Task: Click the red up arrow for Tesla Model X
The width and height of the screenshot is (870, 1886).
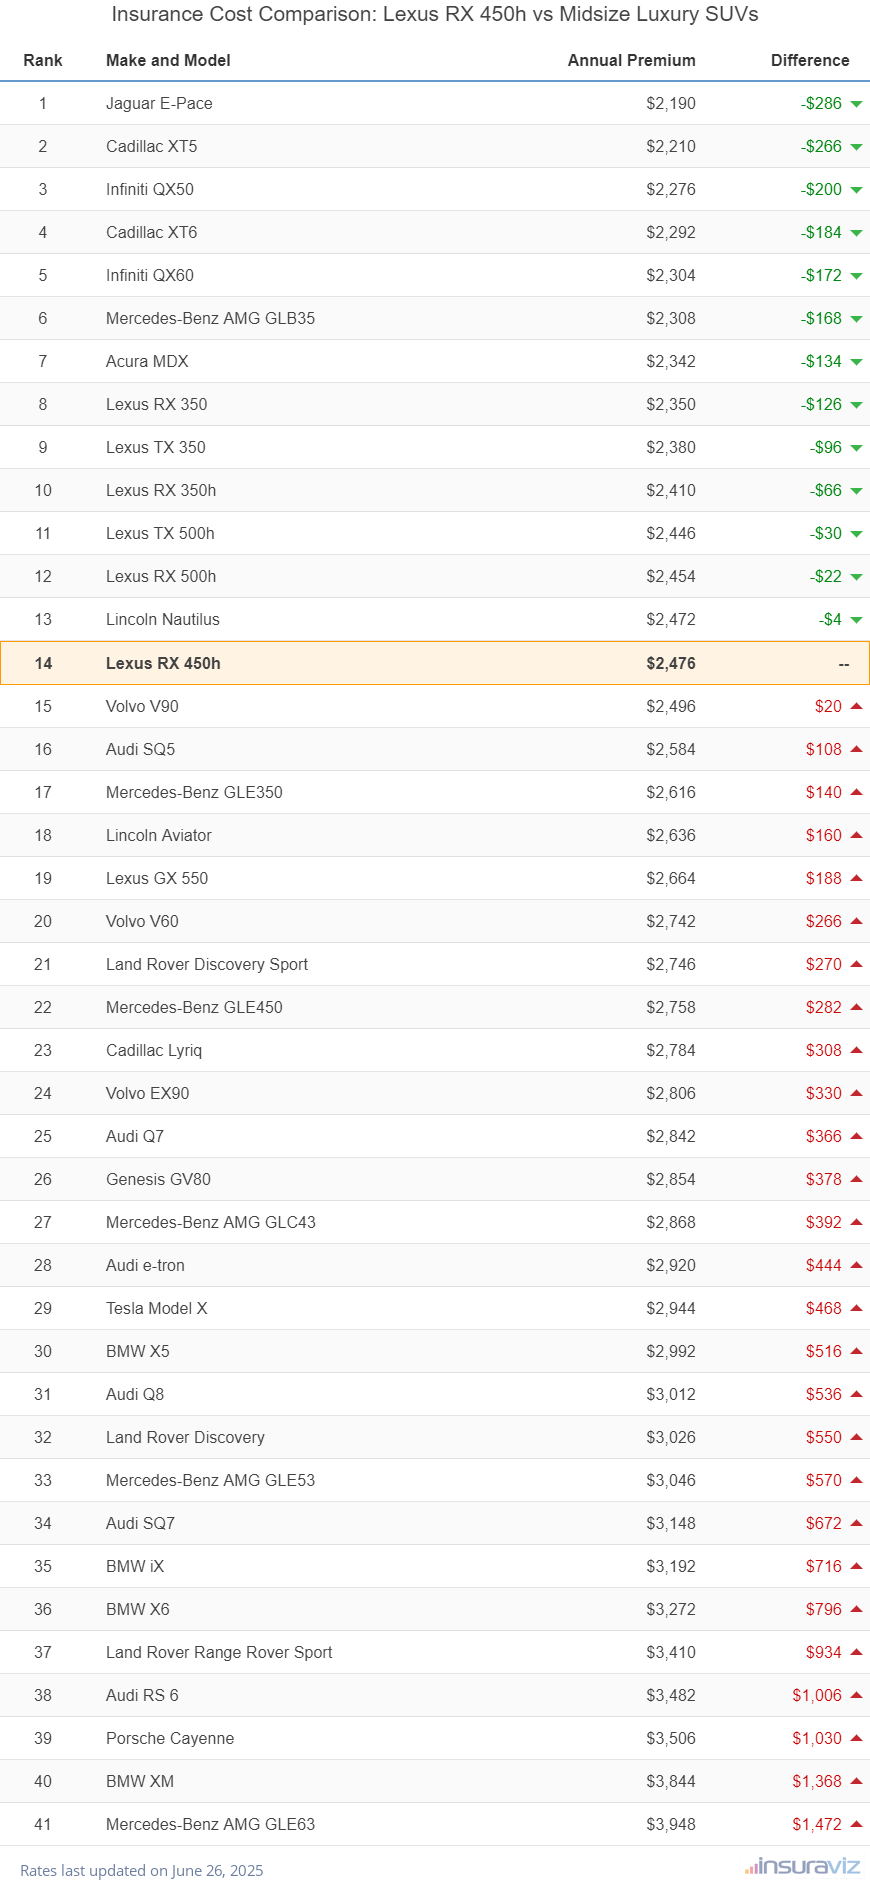Action: click(856, 1308)
